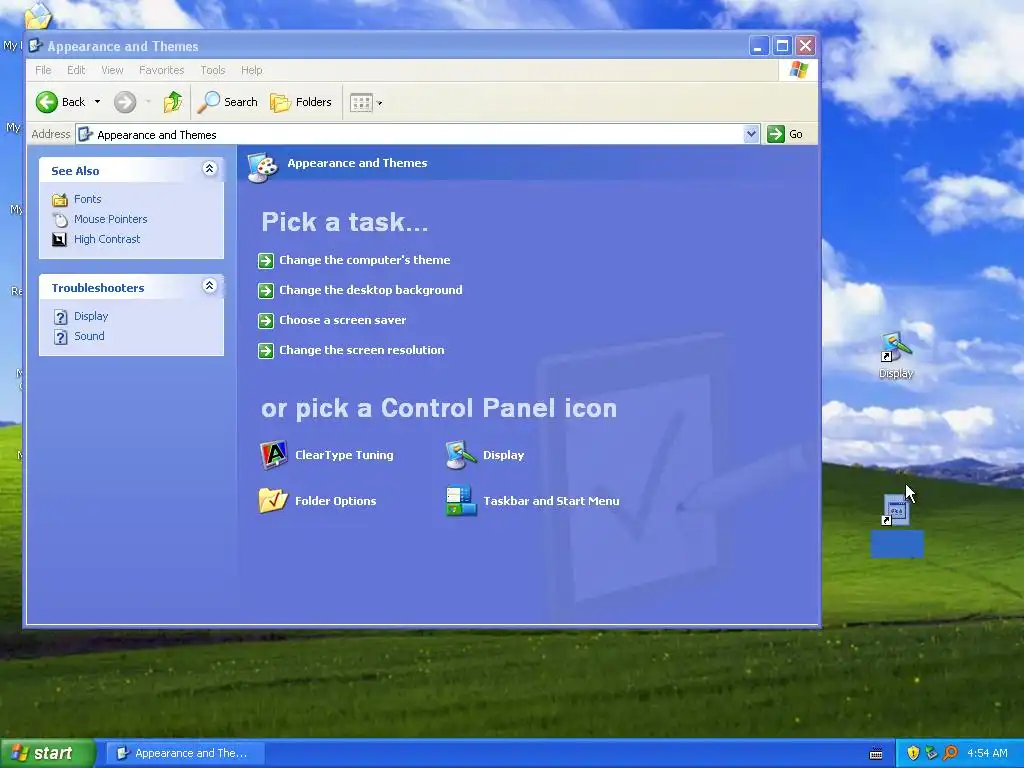Open the Display control panel icon
Viewport: 1024px width, 768px height.
(461, 455)
